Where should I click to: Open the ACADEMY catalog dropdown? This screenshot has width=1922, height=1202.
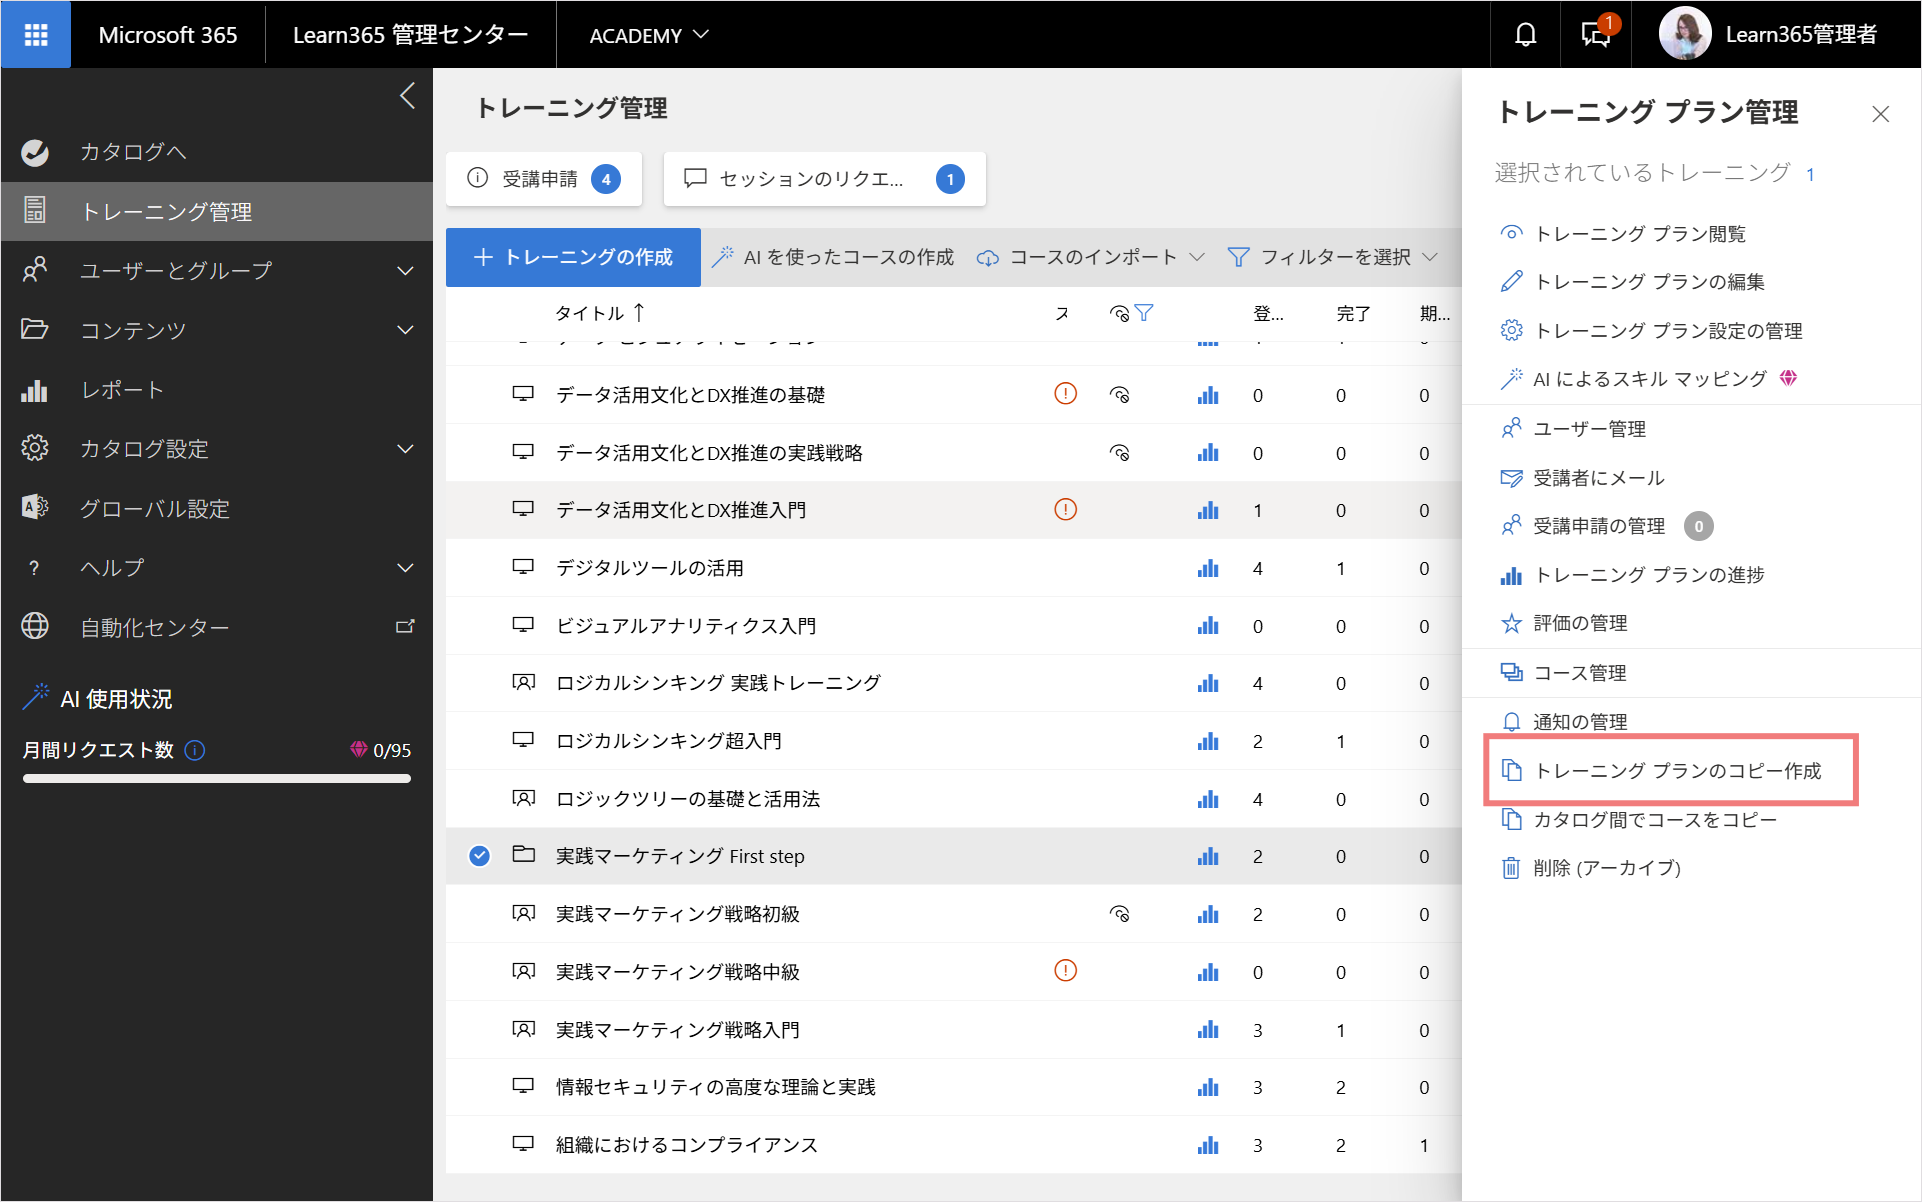coord(649,35)
